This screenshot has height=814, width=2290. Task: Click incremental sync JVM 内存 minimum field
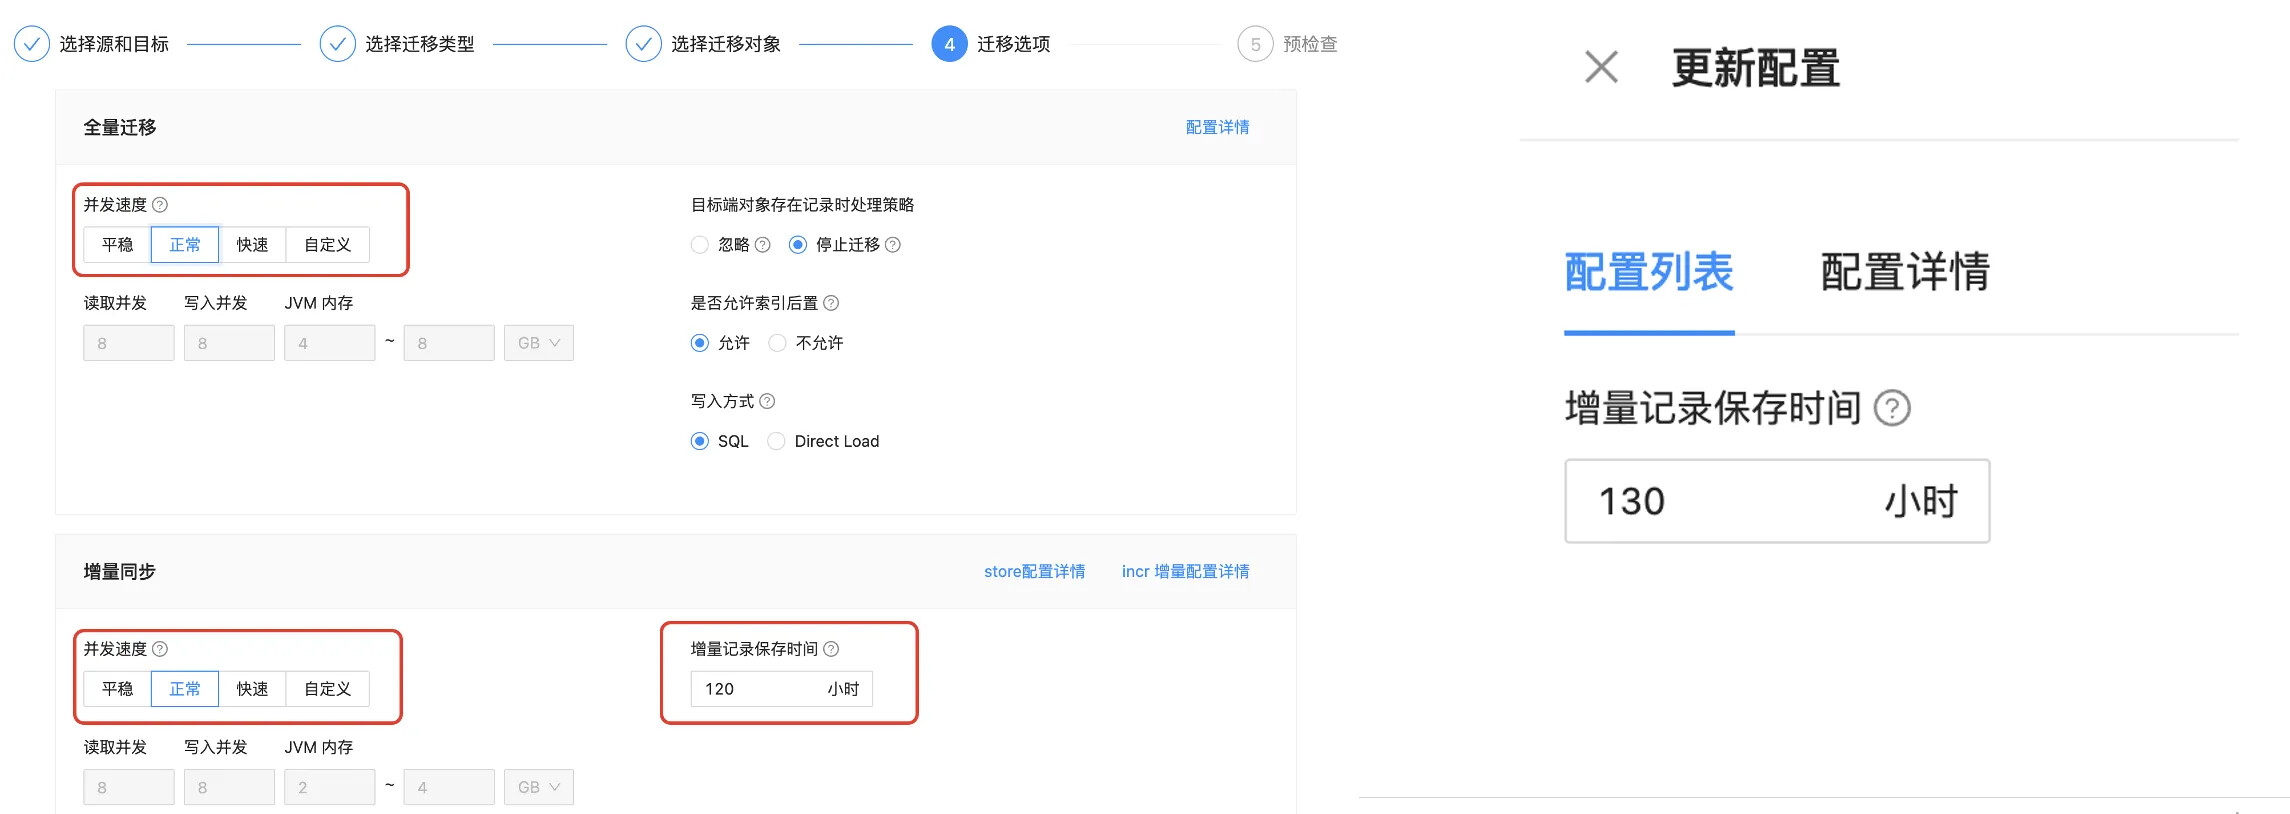point(329,787)
